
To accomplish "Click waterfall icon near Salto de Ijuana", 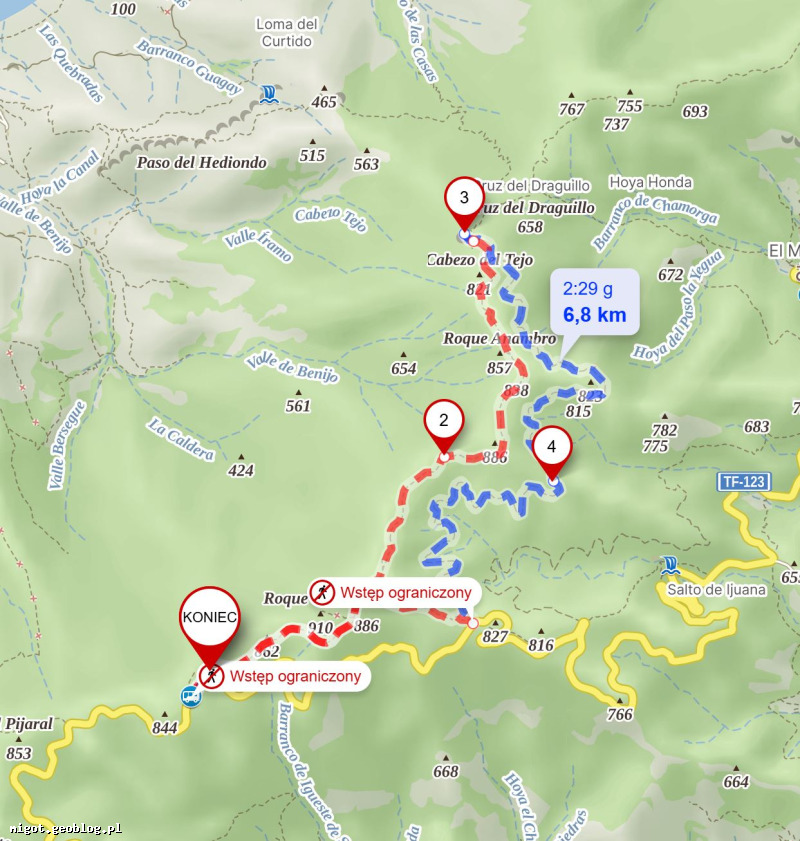I will (x=670, y=565).
